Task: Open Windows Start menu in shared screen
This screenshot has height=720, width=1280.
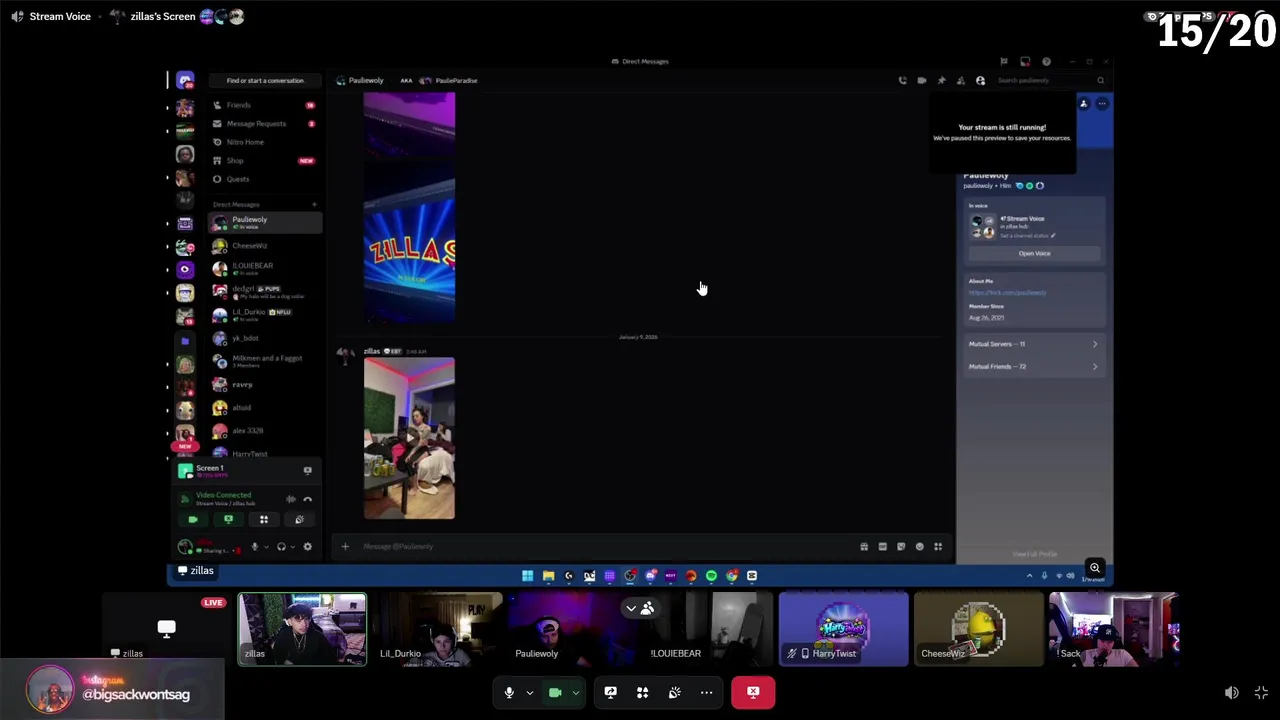Action: (x=527, y=576)
